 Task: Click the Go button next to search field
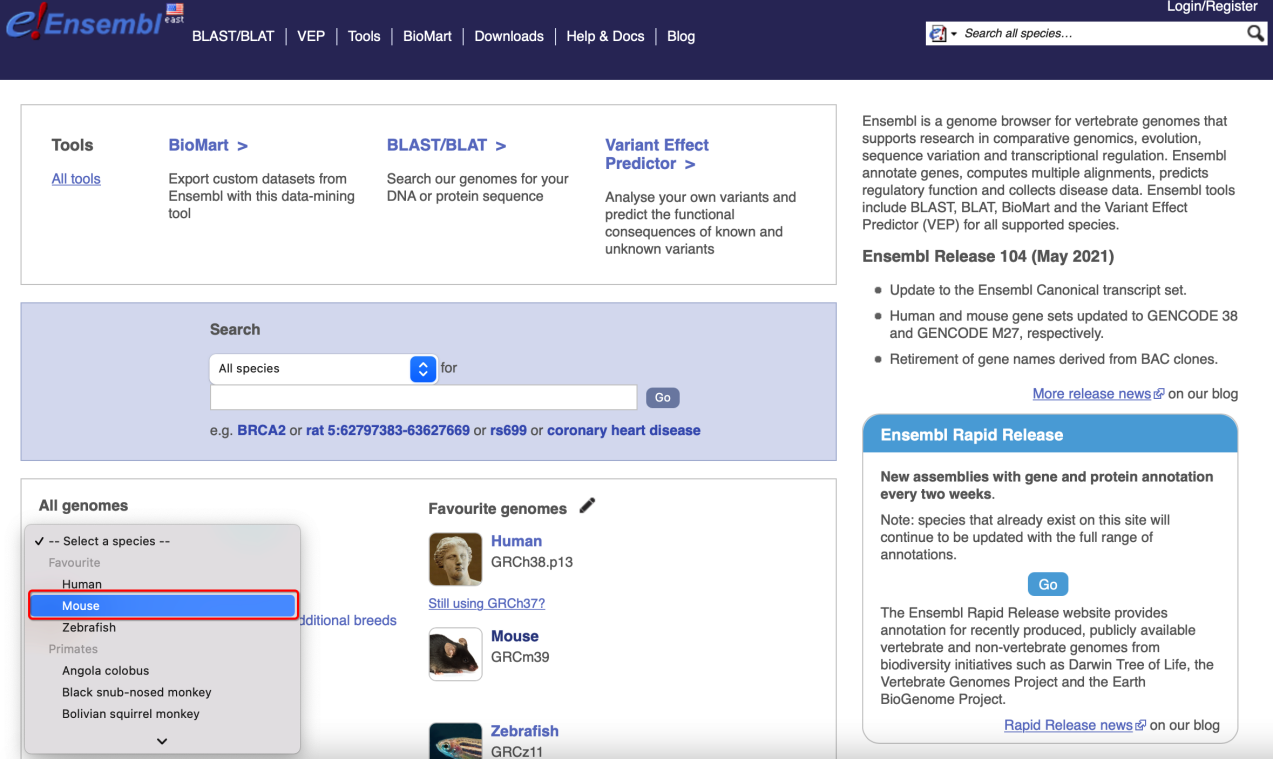click(x=662, y=397)
